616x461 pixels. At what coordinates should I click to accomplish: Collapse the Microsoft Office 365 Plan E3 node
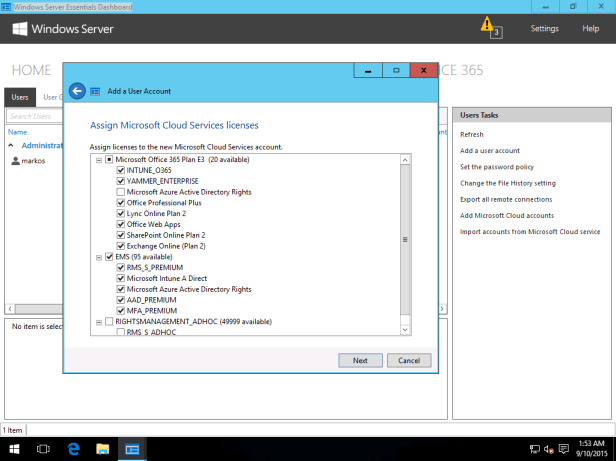98,160
